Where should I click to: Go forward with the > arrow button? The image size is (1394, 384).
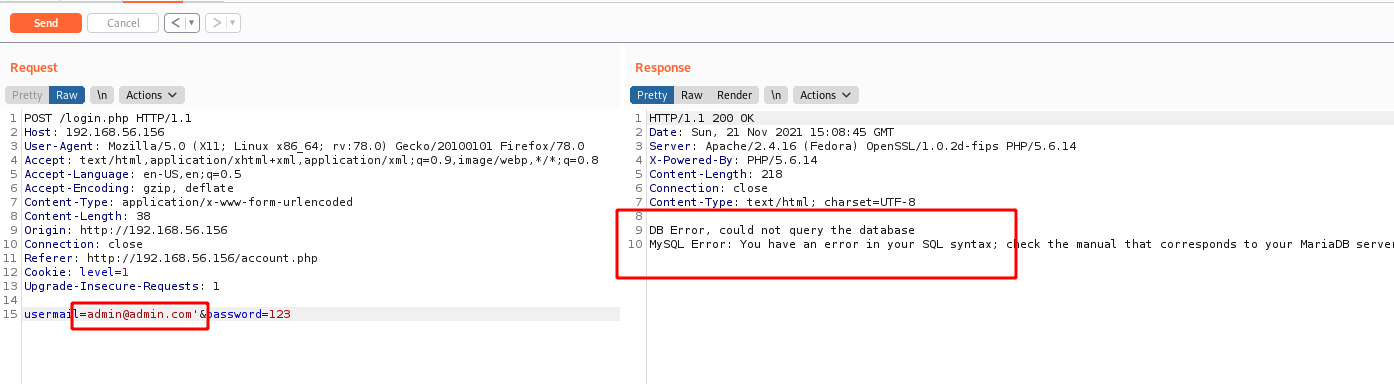pyautogui.click(x=215, y=23)
